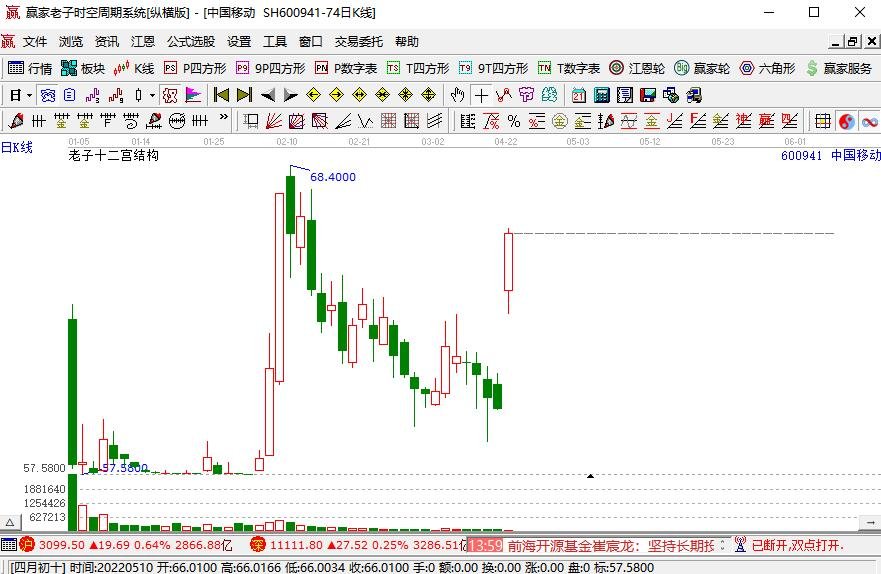Open the 资讯 menu
Screen dimensions: 881x574
[107, 42]
